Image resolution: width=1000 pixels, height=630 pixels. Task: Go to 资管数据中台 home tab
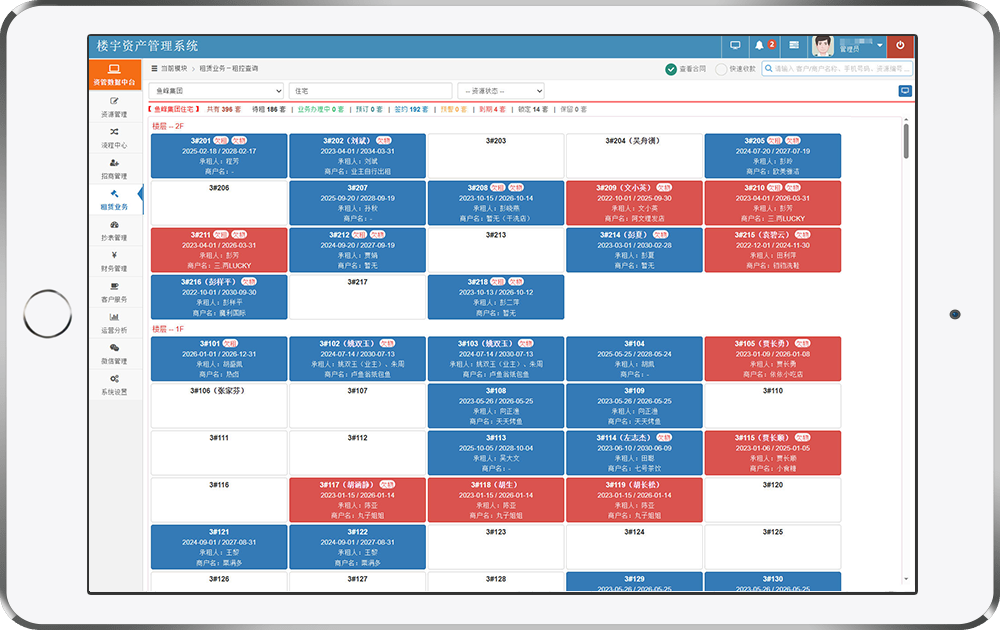click(x=115, y=75)
